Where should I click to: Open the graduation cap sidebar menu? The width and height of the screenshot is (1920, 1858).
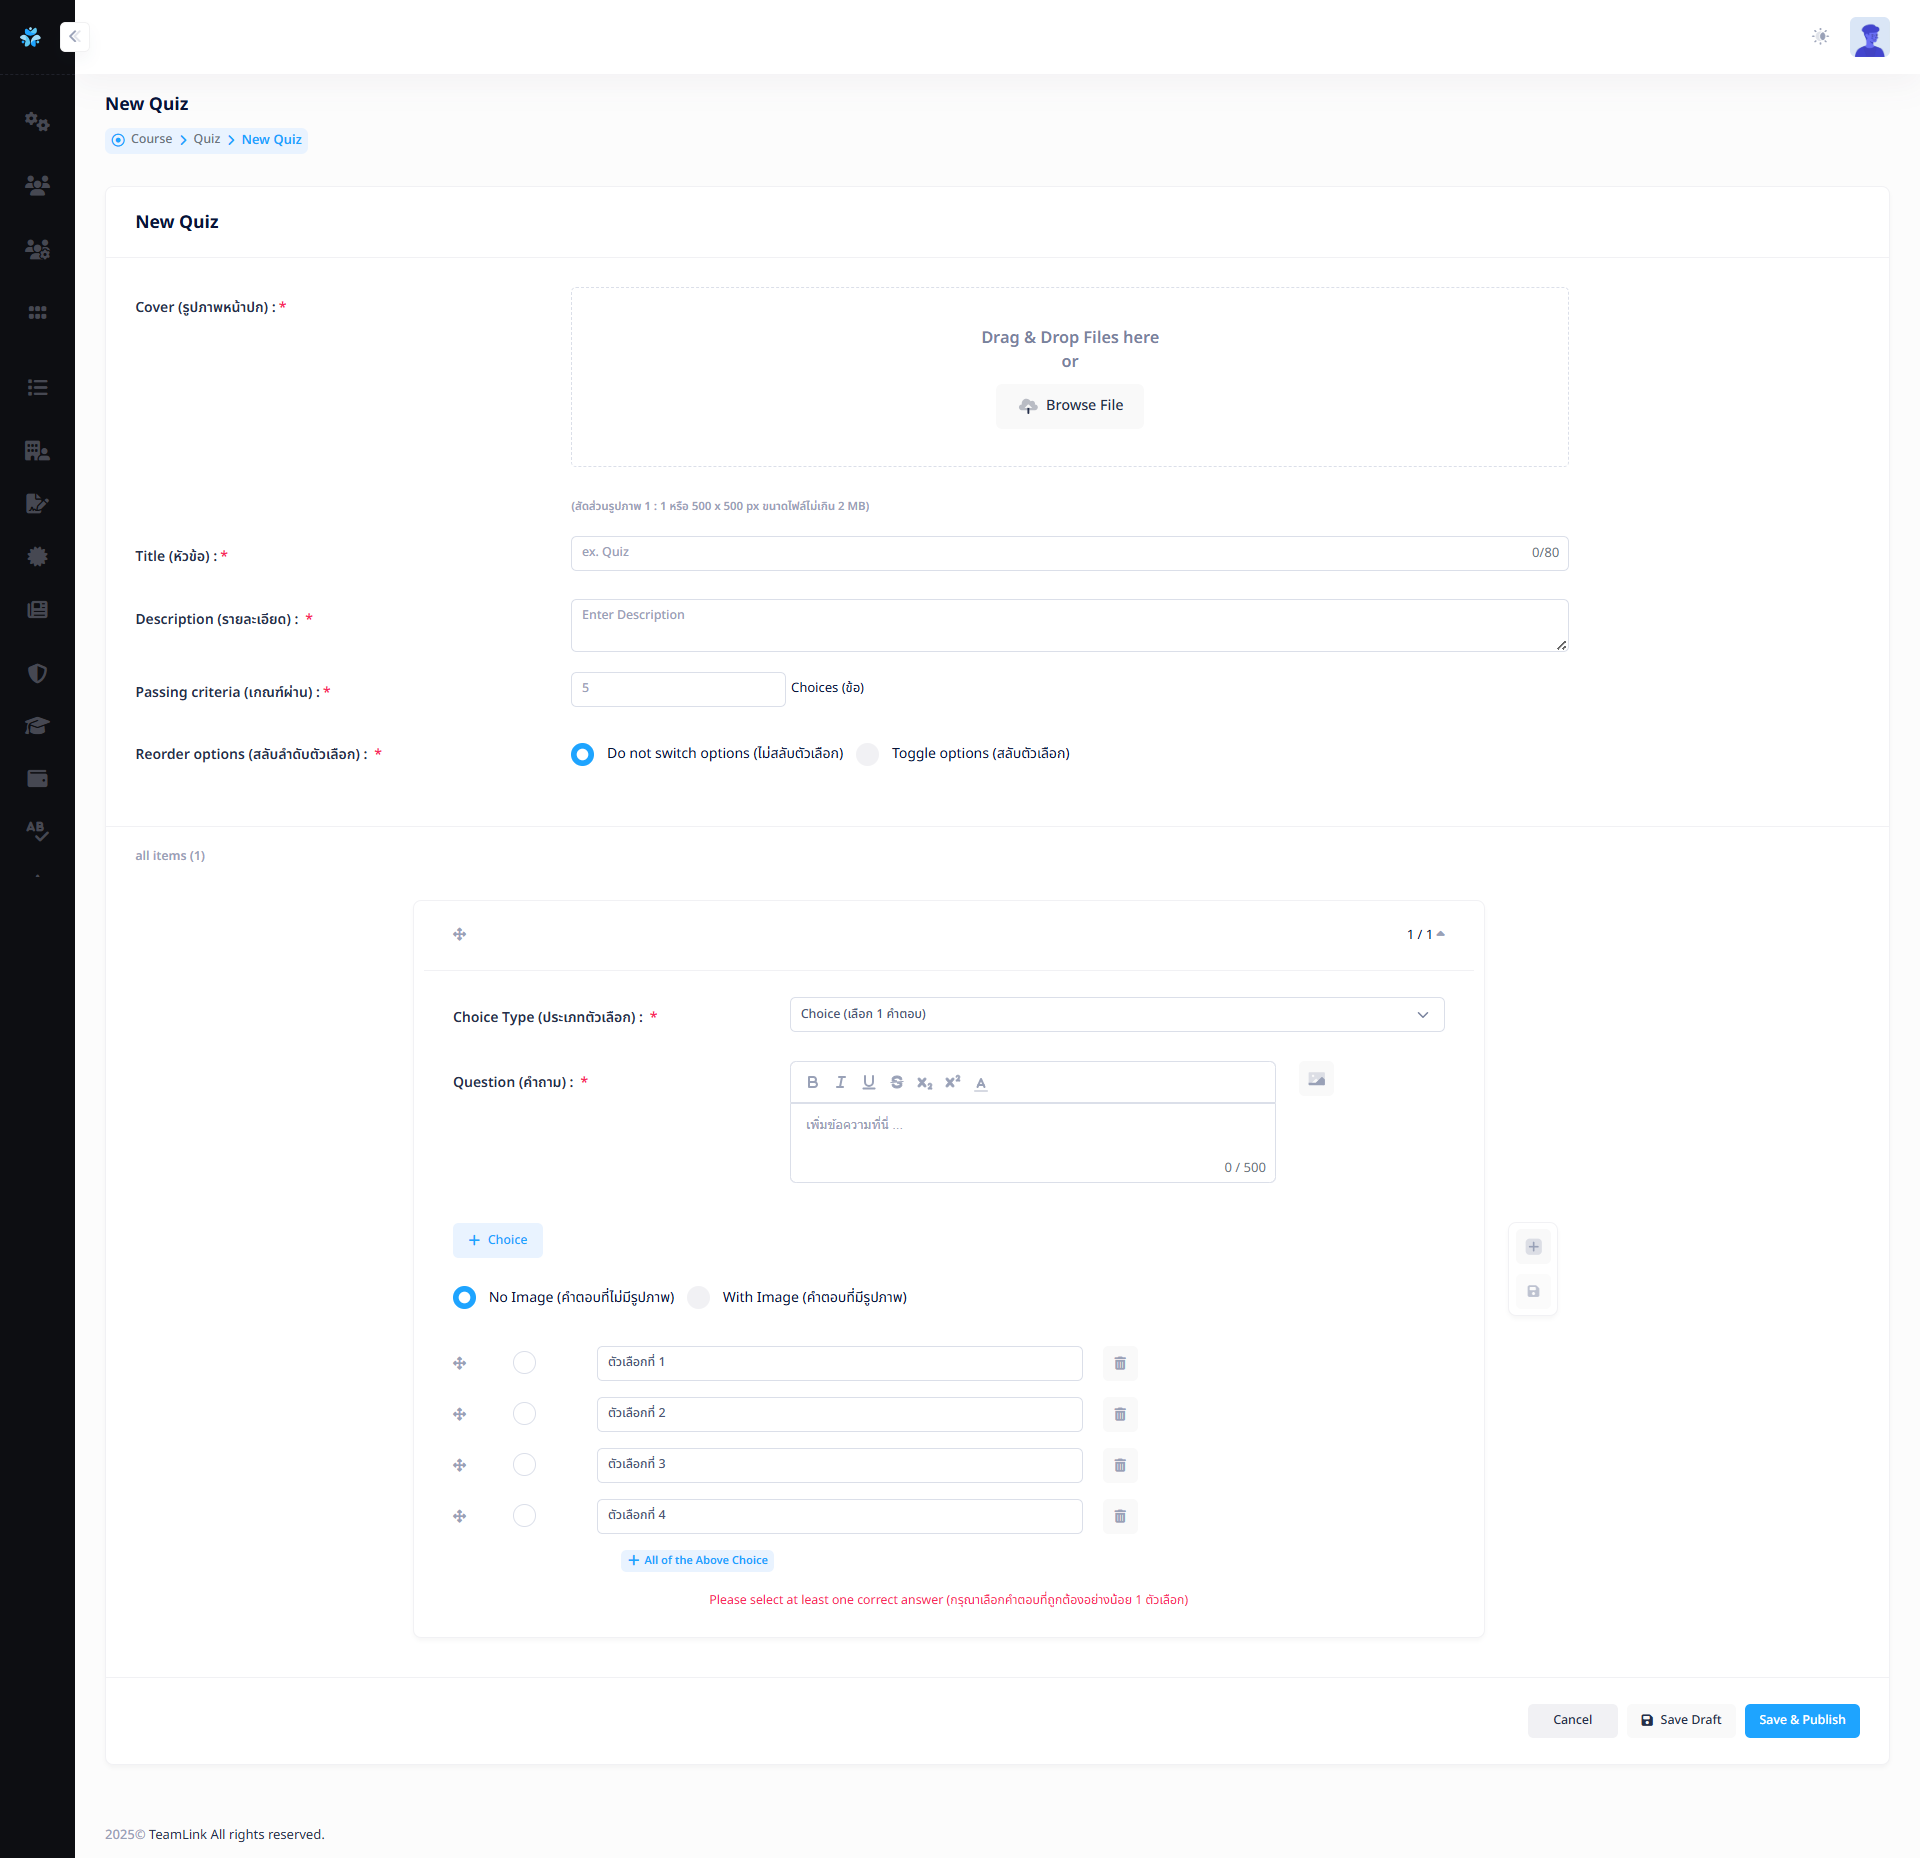tap(37, 726)
